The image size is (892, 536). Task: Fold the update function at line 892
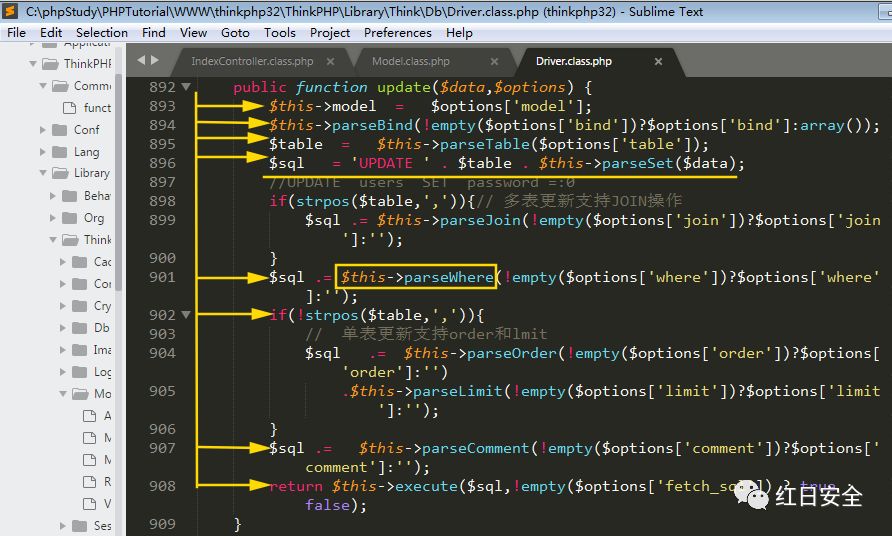[x=185, y=87]
